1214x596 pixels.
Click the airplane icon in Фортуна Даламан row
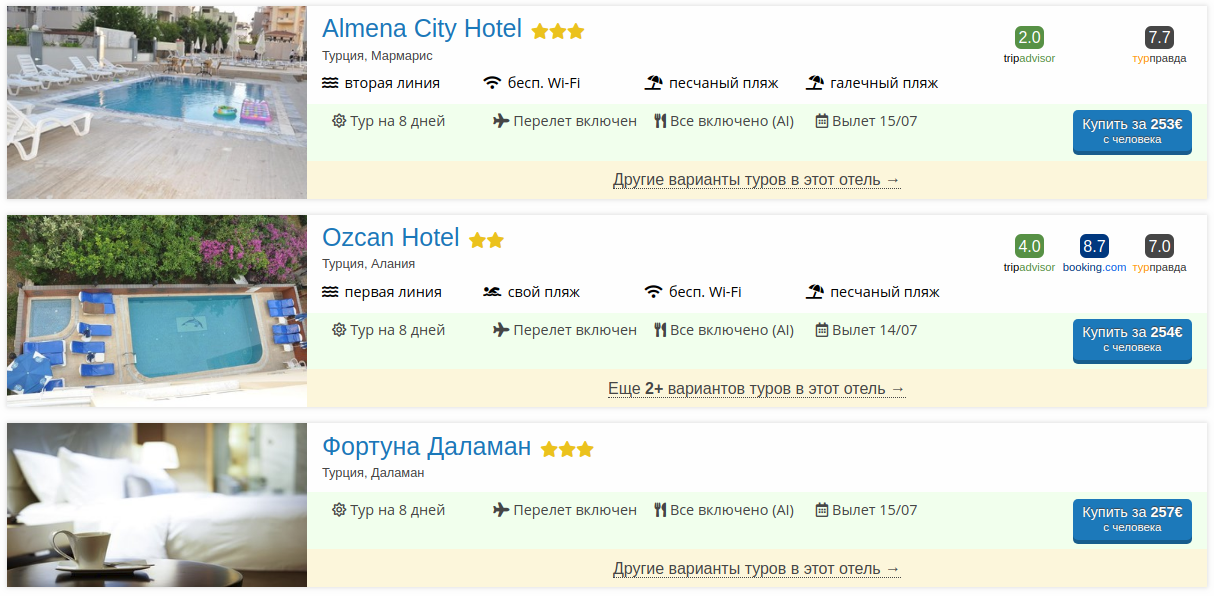501,510
